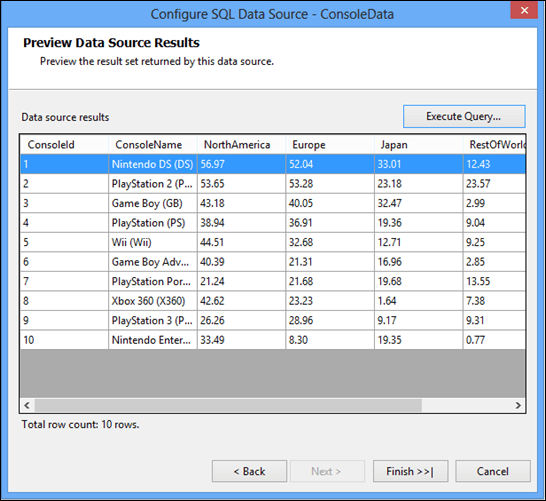This screenshot has height=501, width=546.
Task: Select the ConsoleName column header
Action: (x=153, y=144)
